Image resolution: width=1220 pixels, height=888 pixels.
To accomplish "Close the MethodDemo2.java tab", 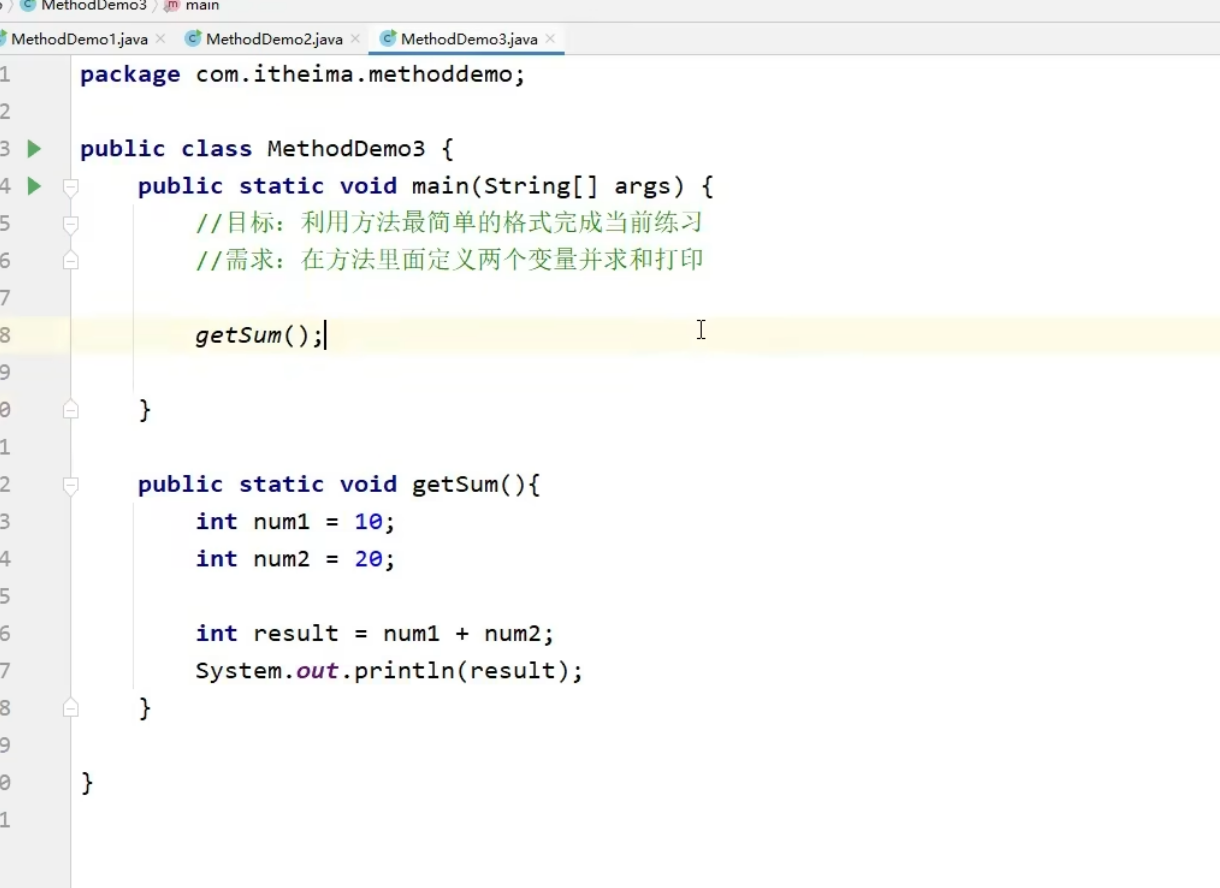I will coord(355,38).
